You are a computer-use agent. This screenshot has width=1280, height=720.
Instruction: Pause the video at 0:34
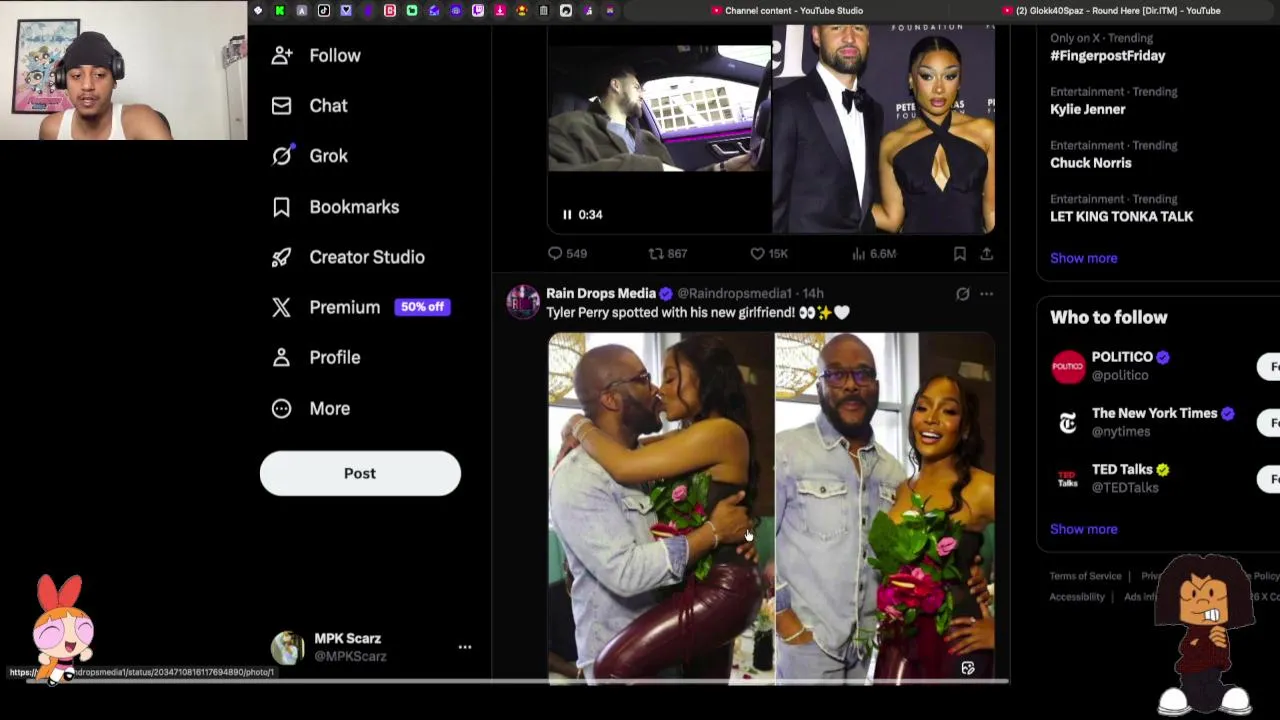pos(567,214)
